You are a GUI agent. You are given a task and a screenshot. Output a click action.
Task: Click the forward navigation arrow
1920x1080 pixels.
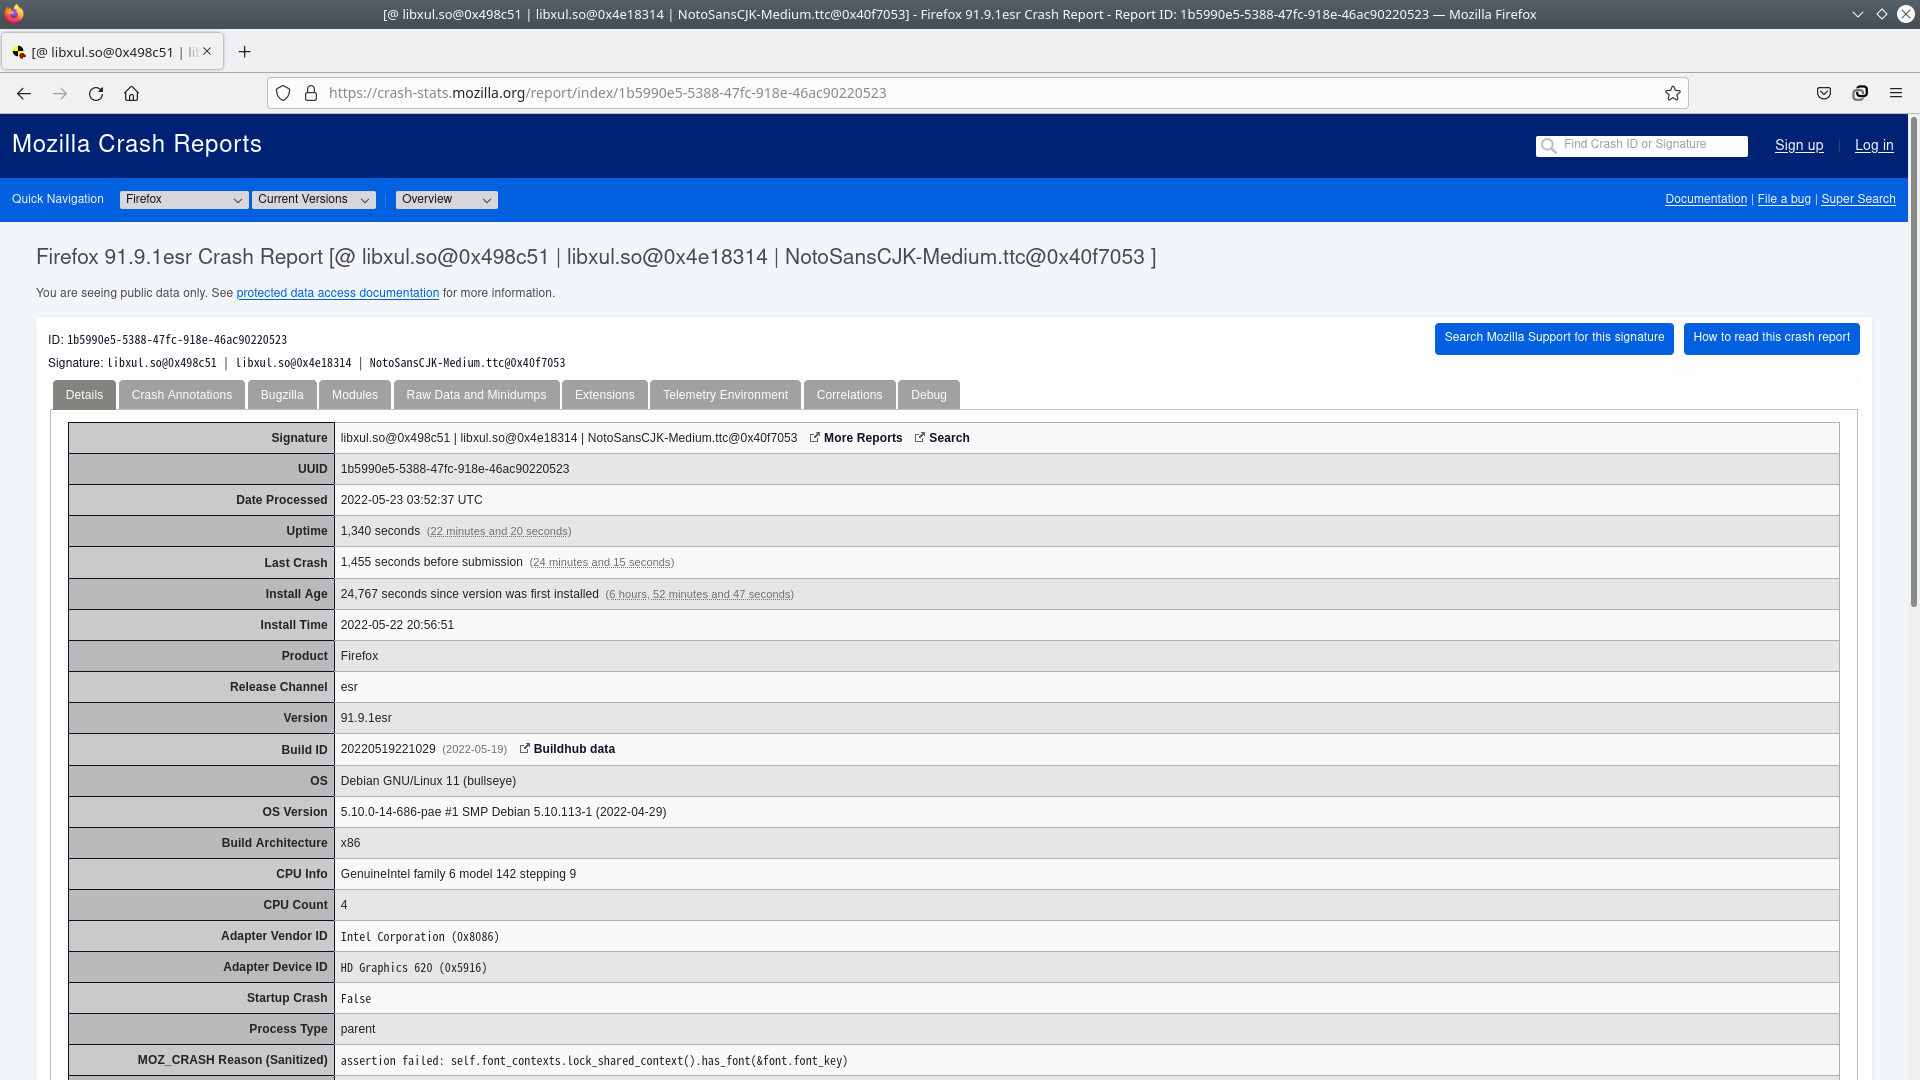60,93
